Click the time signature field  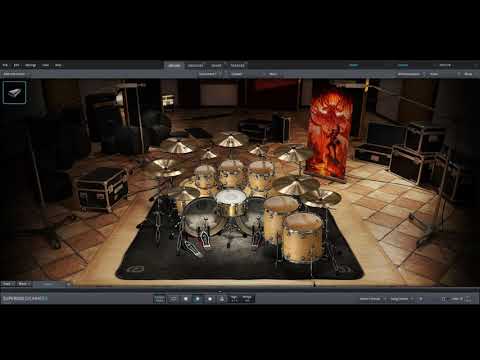click(x=234, y=299)
